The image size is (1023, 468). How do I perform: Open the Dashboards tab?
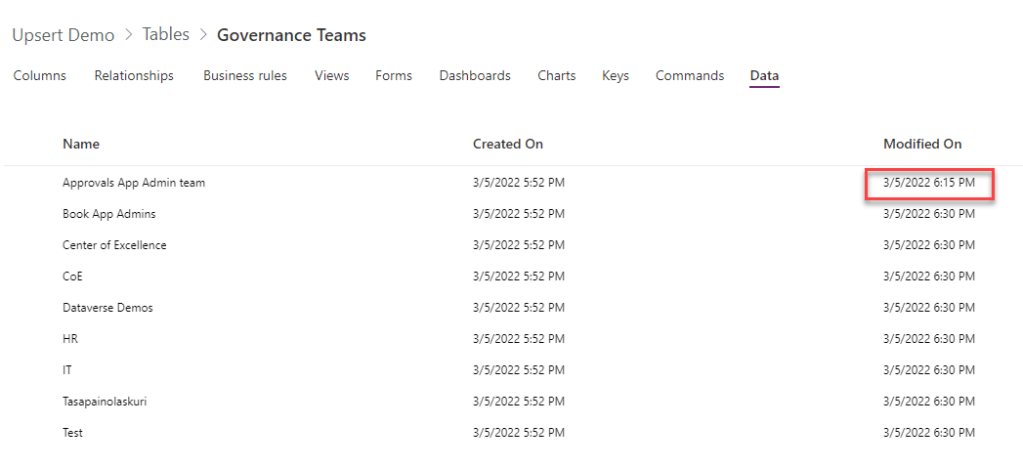click(x=475, y=76)
